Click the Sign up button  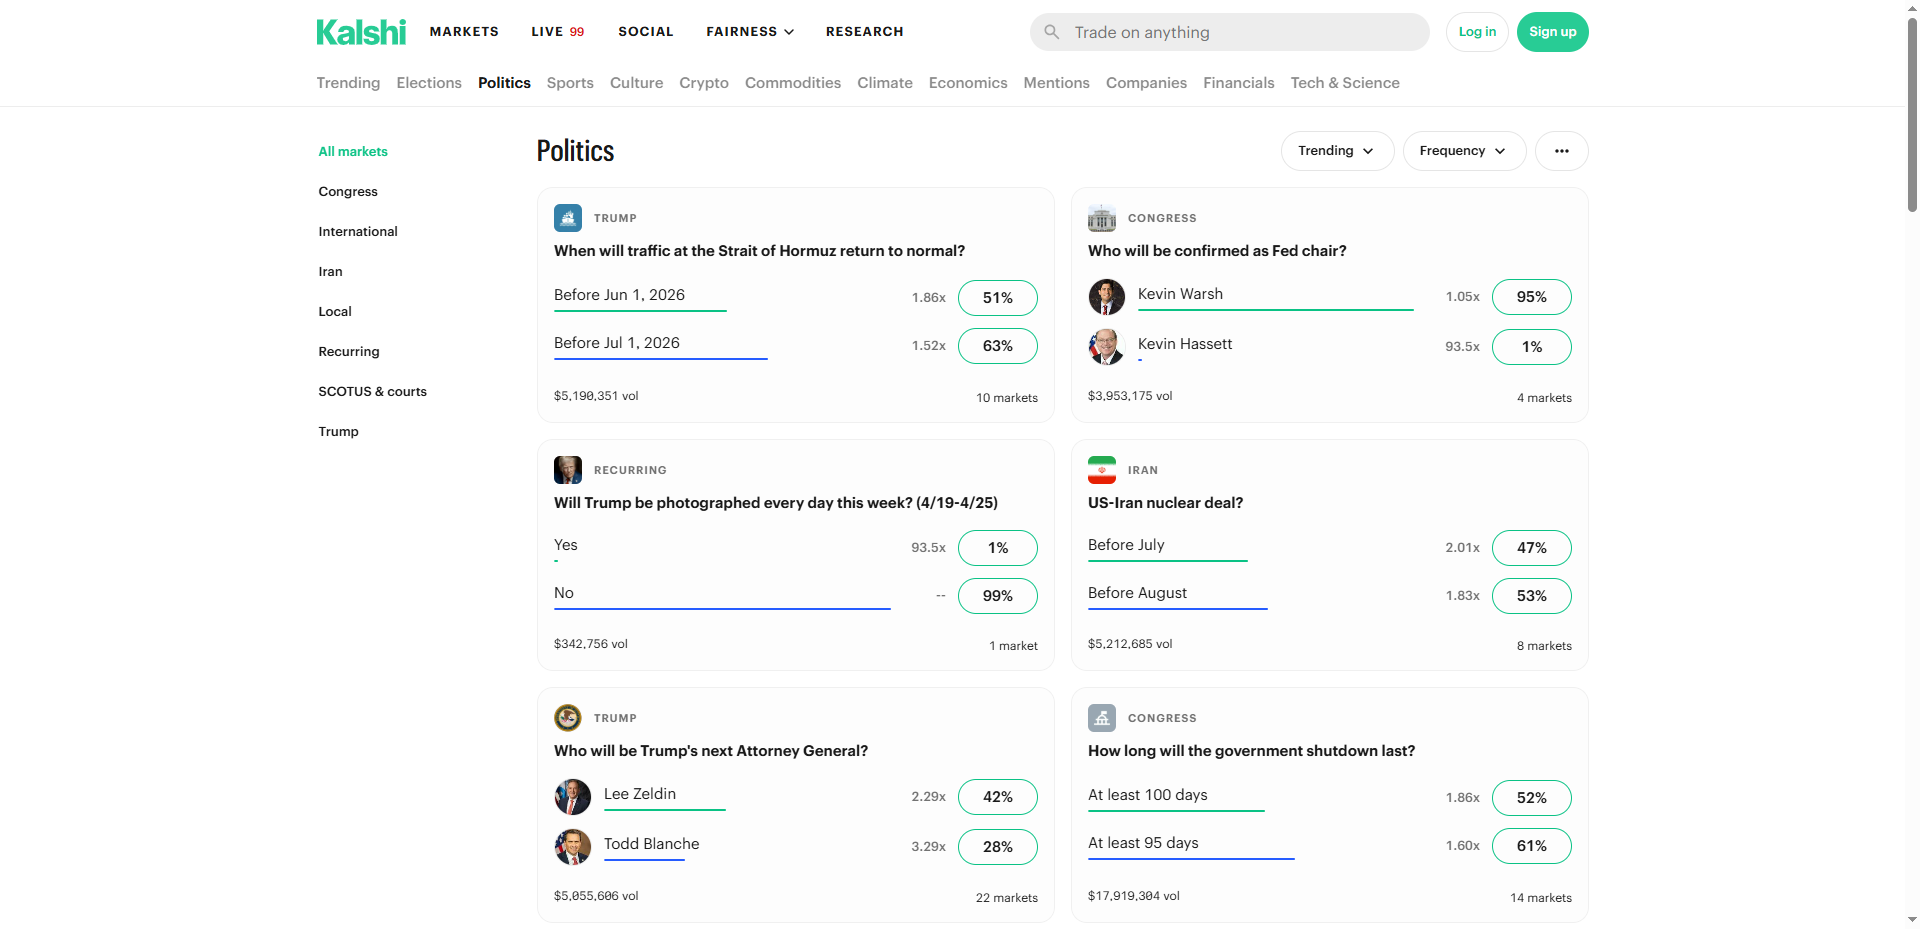coord(1552,32)
